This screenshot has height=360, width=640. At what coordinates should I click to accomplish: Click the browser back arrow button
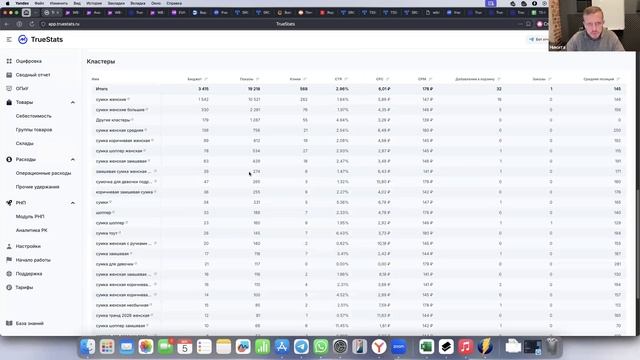7,24
